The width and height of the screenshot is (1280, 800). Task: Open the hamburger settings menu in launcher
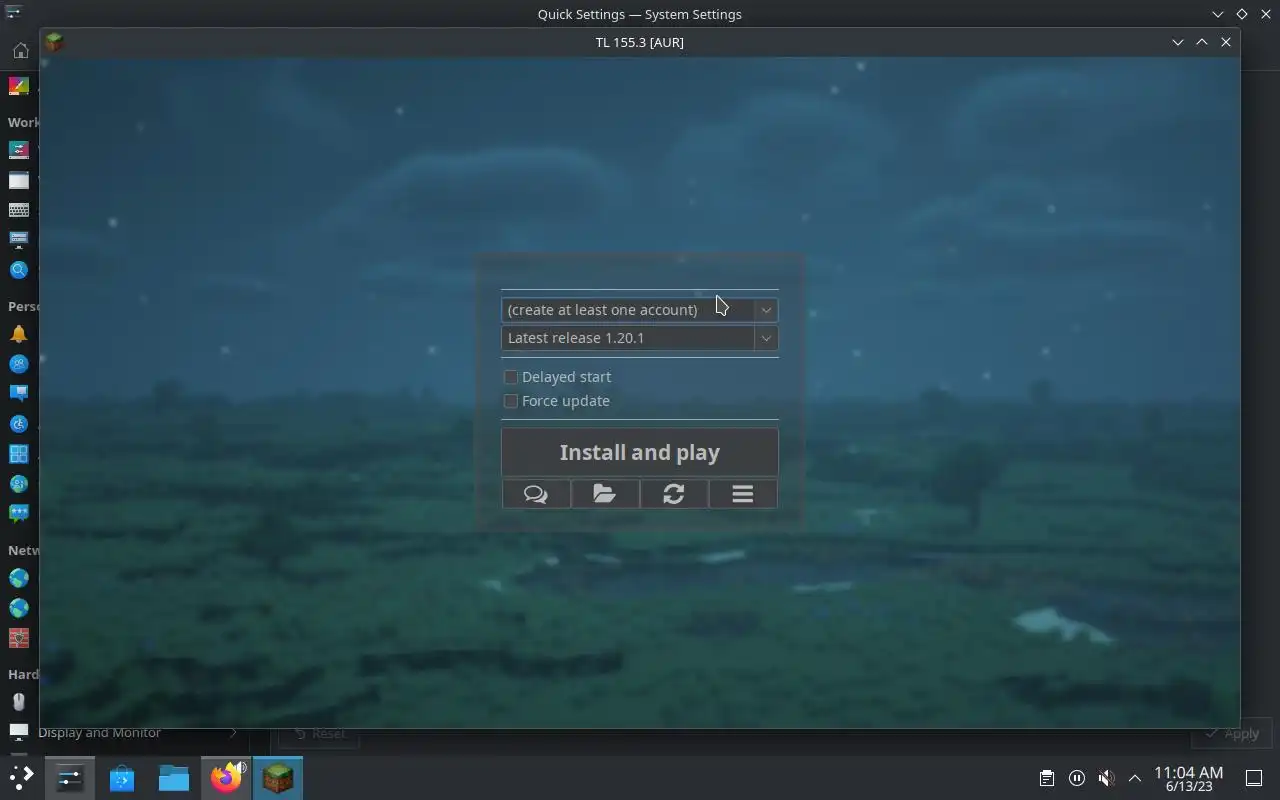click(743, 494)
